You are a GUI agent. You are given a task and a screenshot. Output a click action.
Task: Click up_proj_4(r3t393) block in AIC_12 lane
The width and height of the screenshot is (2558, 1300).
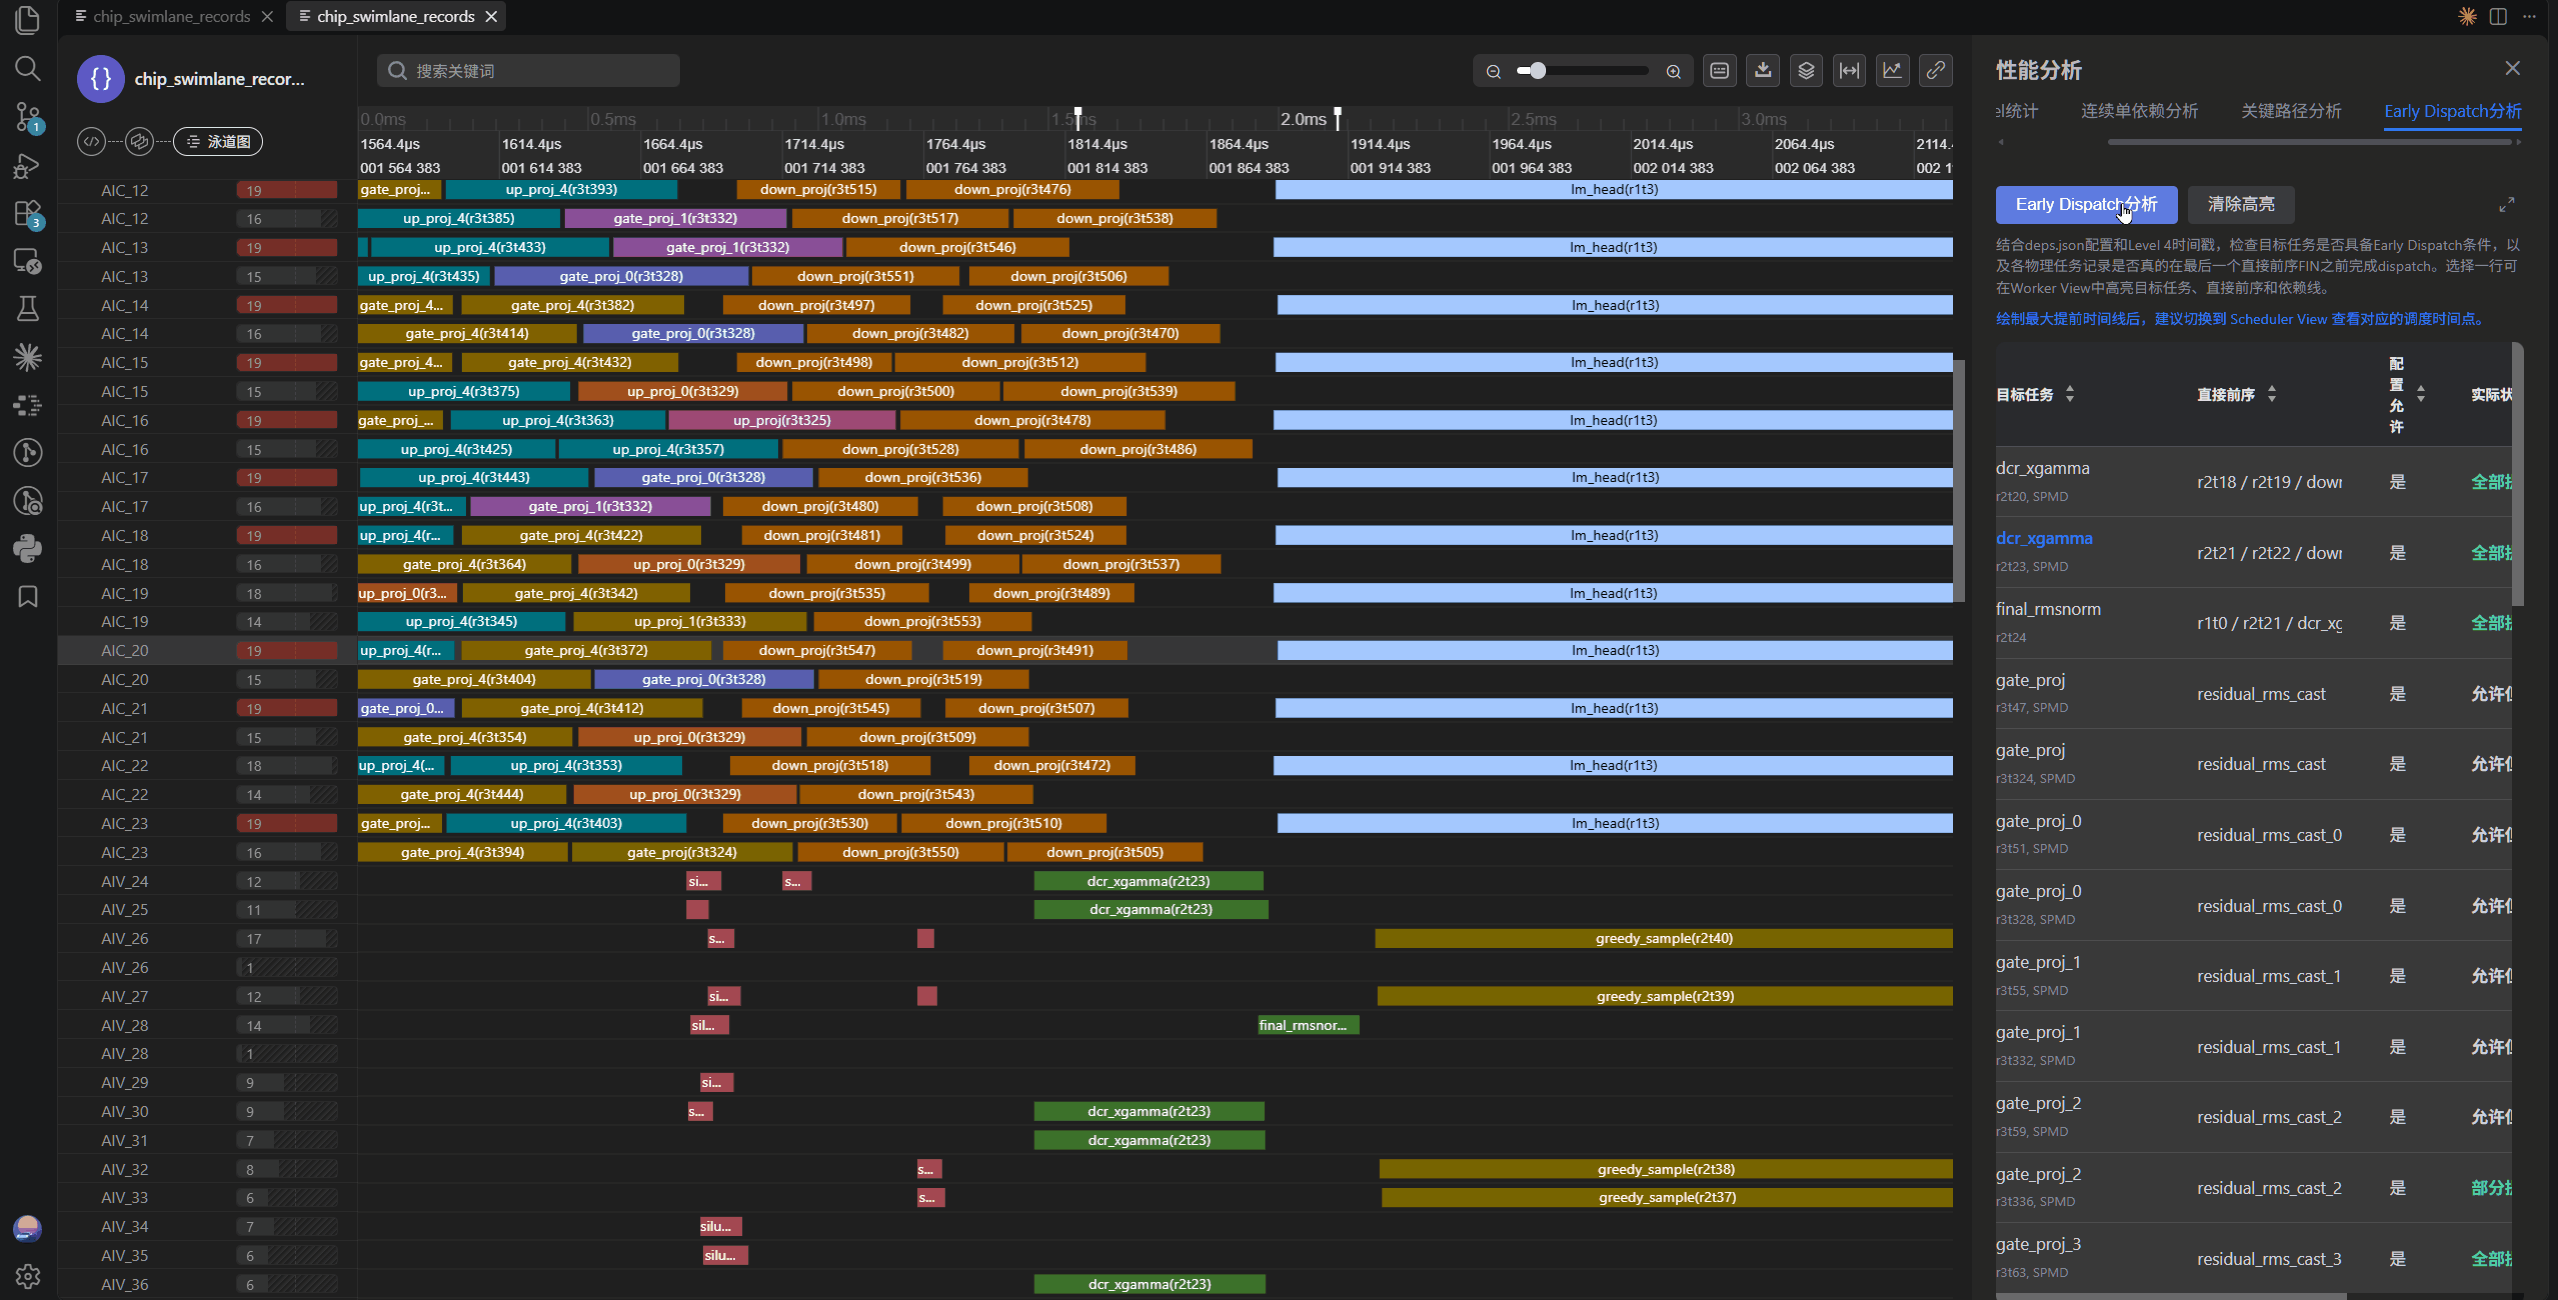[561, 190]
